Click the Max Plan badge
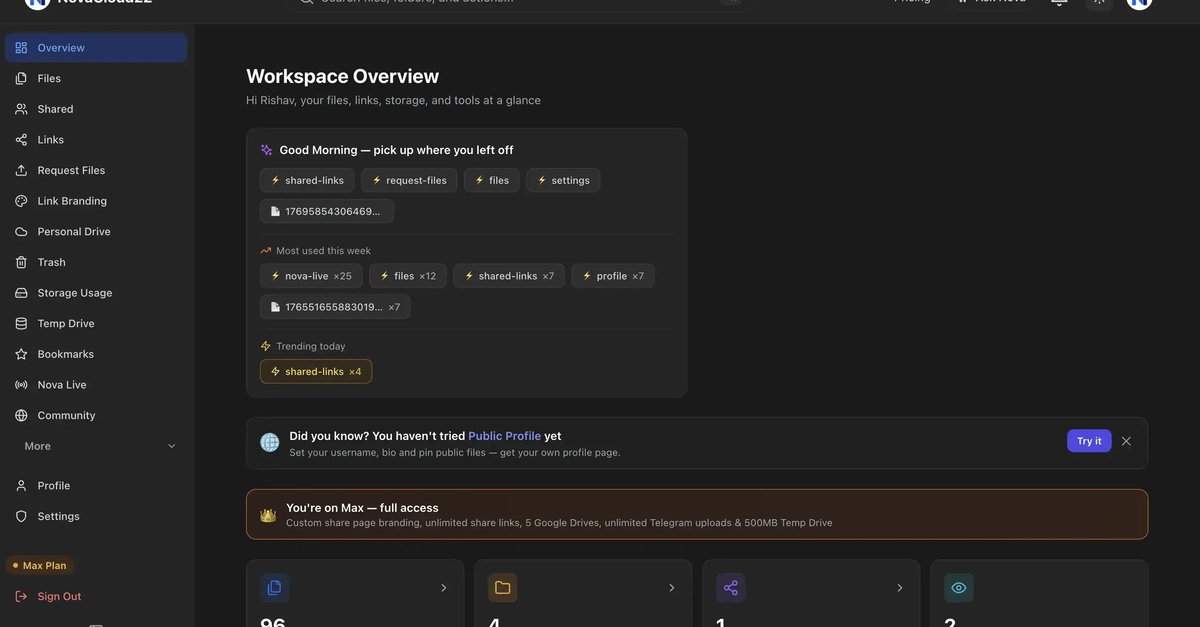Screen dimensions: 1200x627 pos(39,566)
